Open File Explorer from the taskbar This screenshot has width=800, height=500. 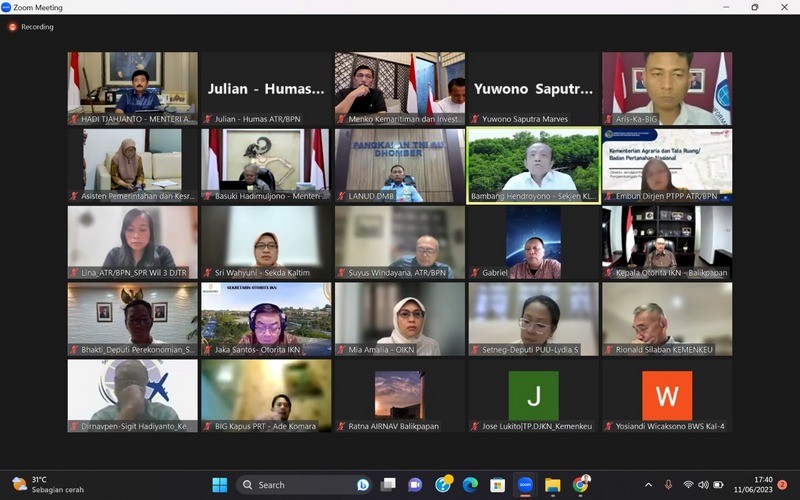click(552, 485)
